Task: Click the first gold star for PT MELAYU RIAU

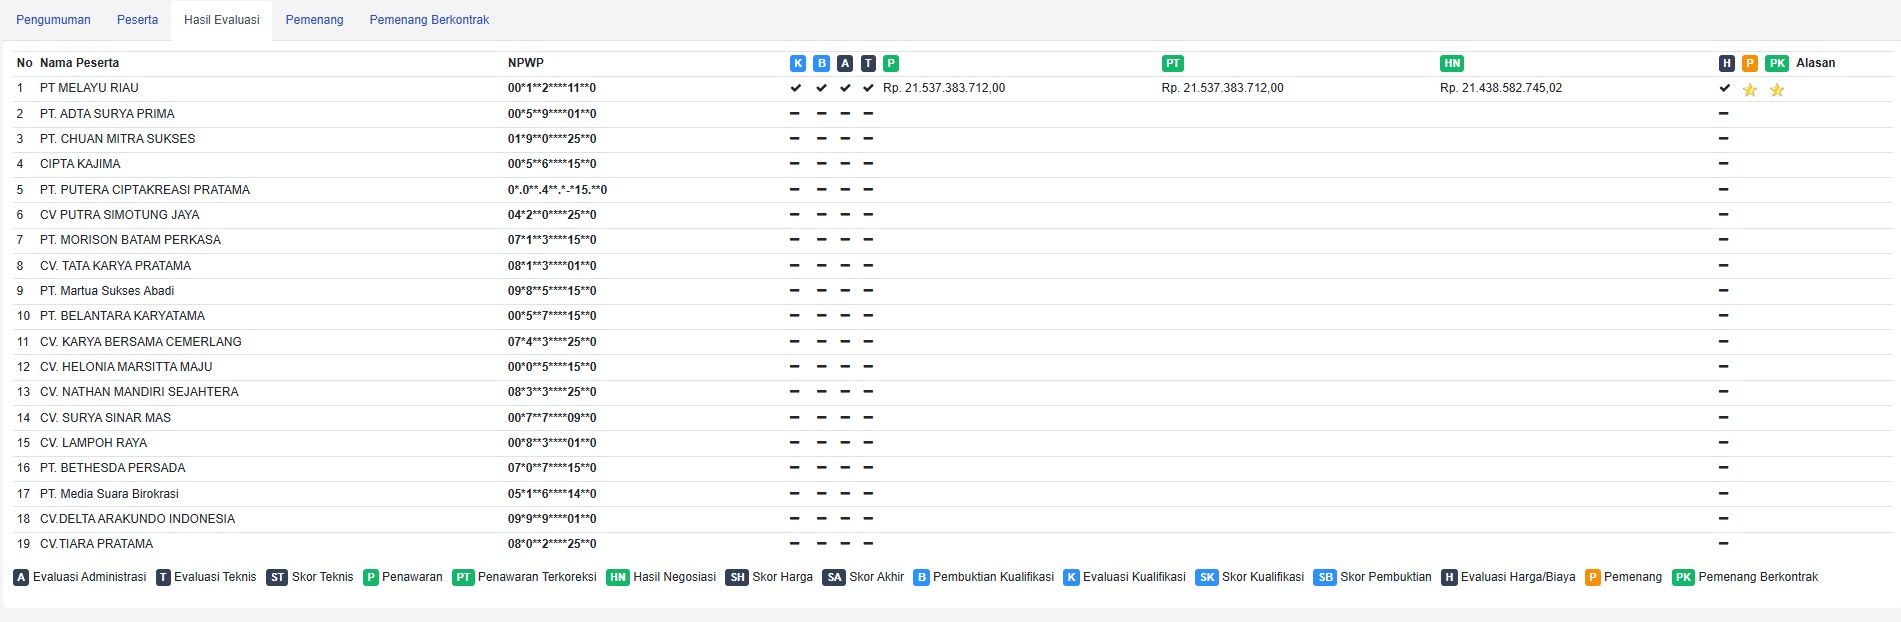Action: click(x=1750, y=90)
